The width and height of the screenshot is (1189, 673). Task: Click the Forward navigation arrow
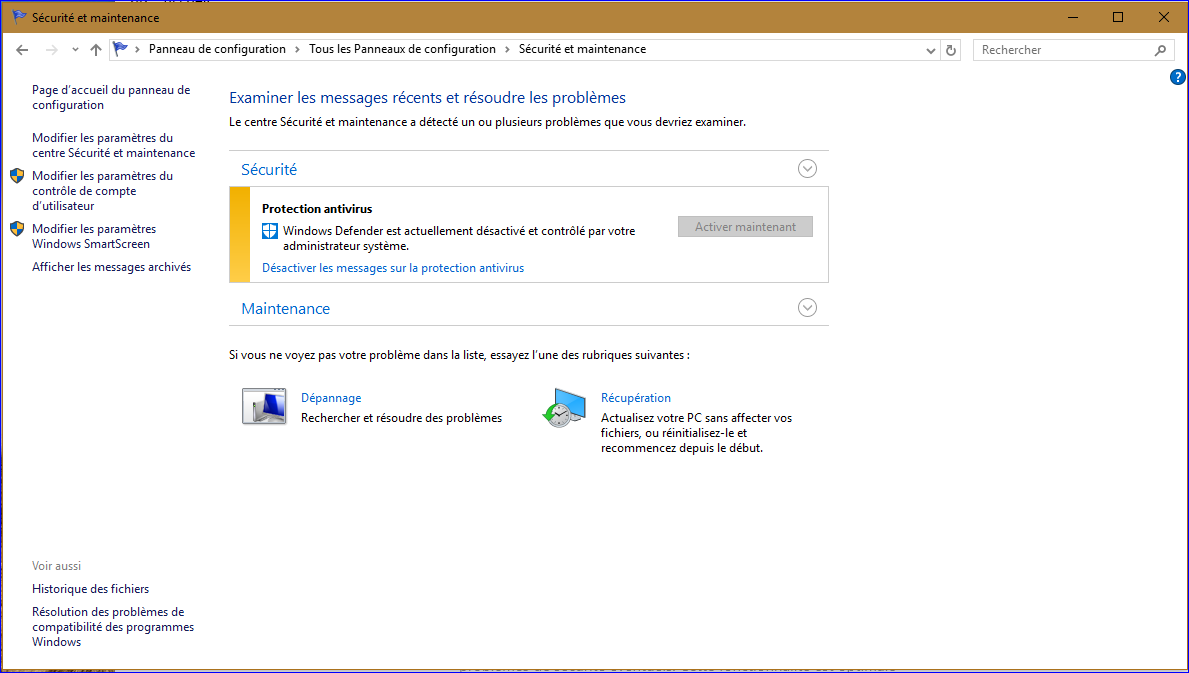(x=52, y=50)
